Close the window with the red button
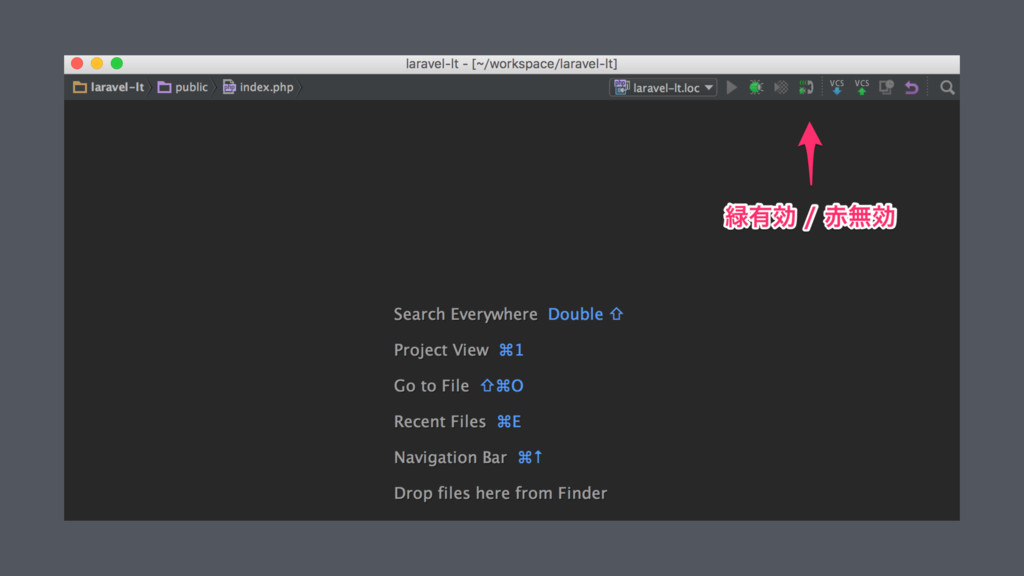 [77, 63]
